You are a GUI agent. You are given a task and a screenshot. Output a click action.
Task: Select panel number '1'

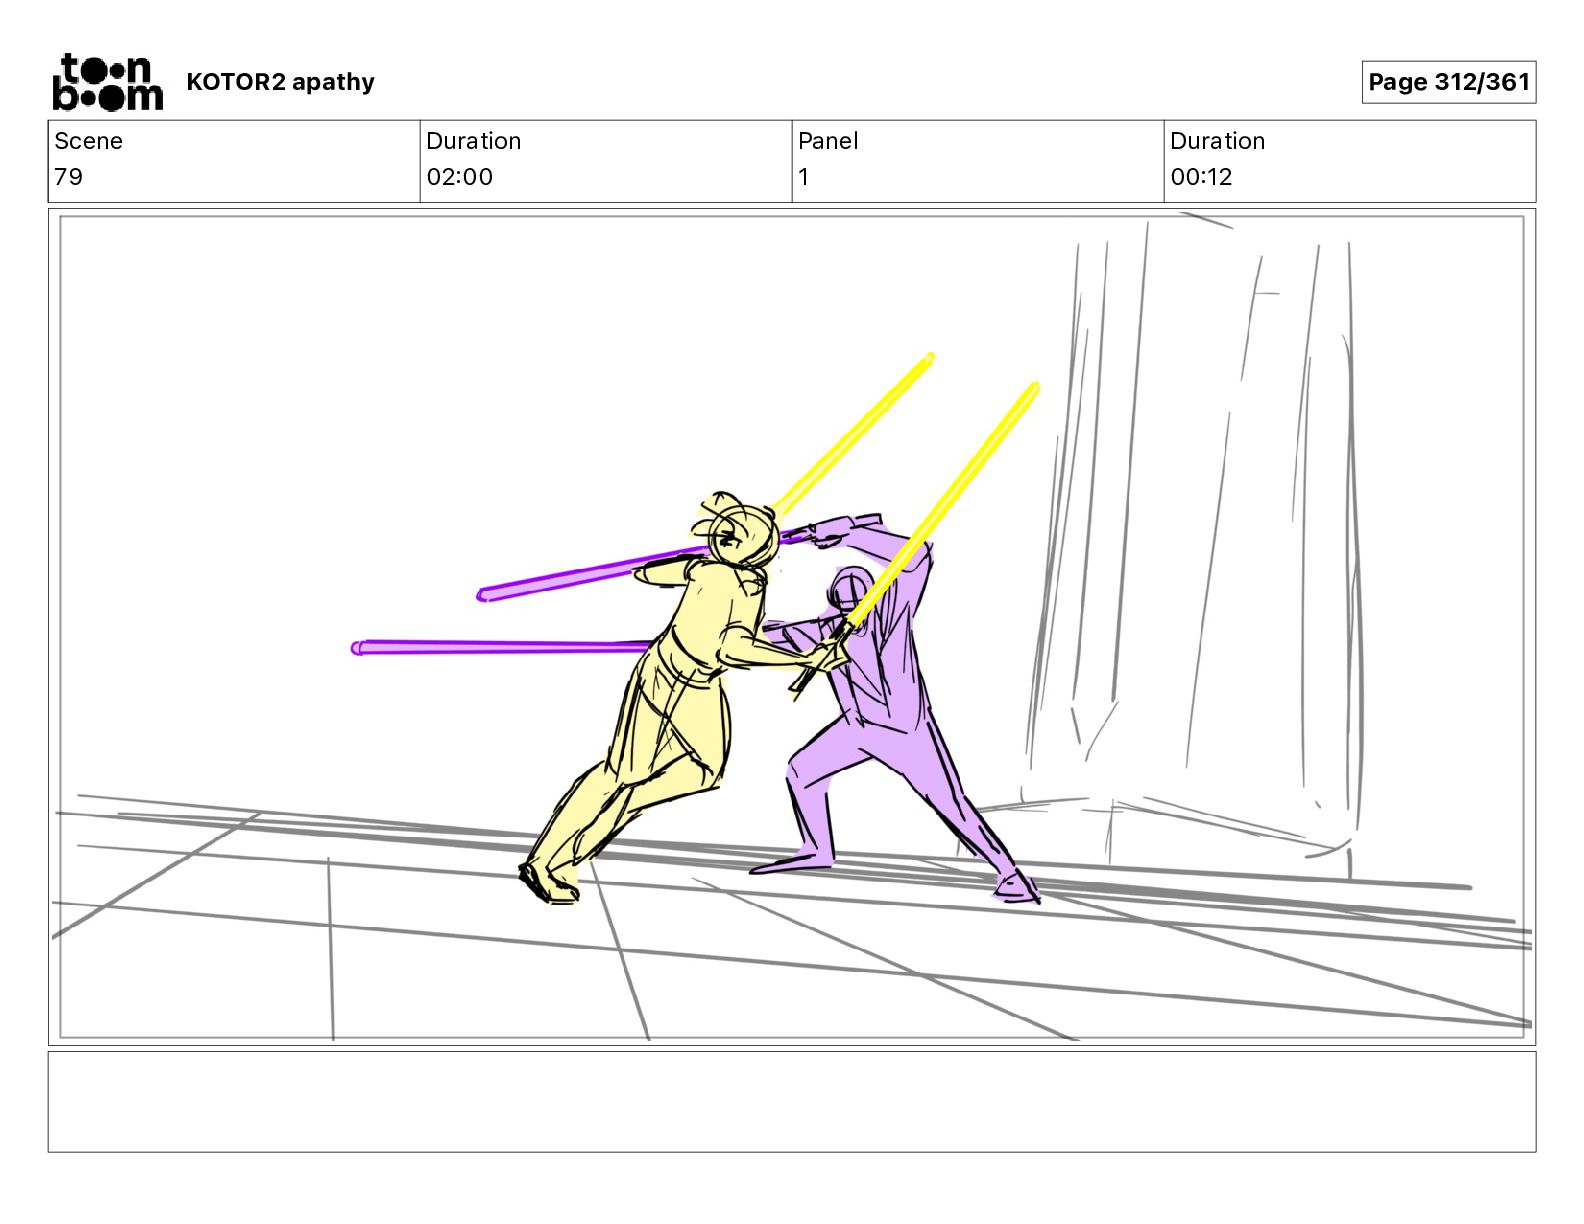coord(803,177)
